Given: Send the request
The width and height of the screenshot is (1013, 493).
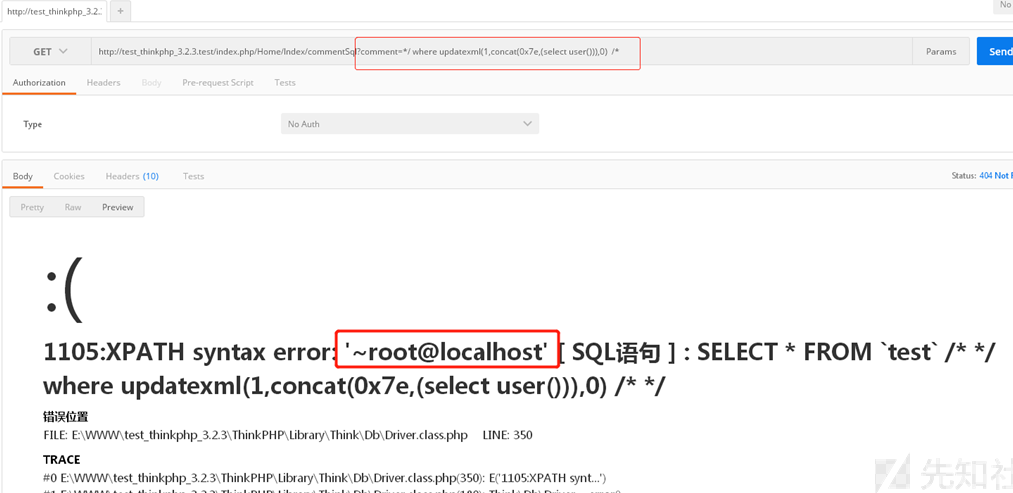Looking at the screenshot, I should [x=995, y=52].
